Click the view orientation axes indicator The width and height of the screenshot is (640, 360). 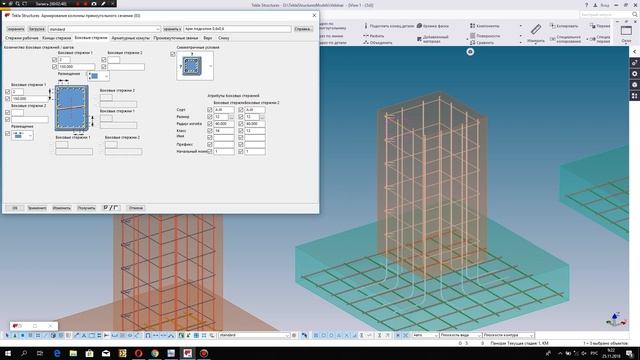pos(617,319)
